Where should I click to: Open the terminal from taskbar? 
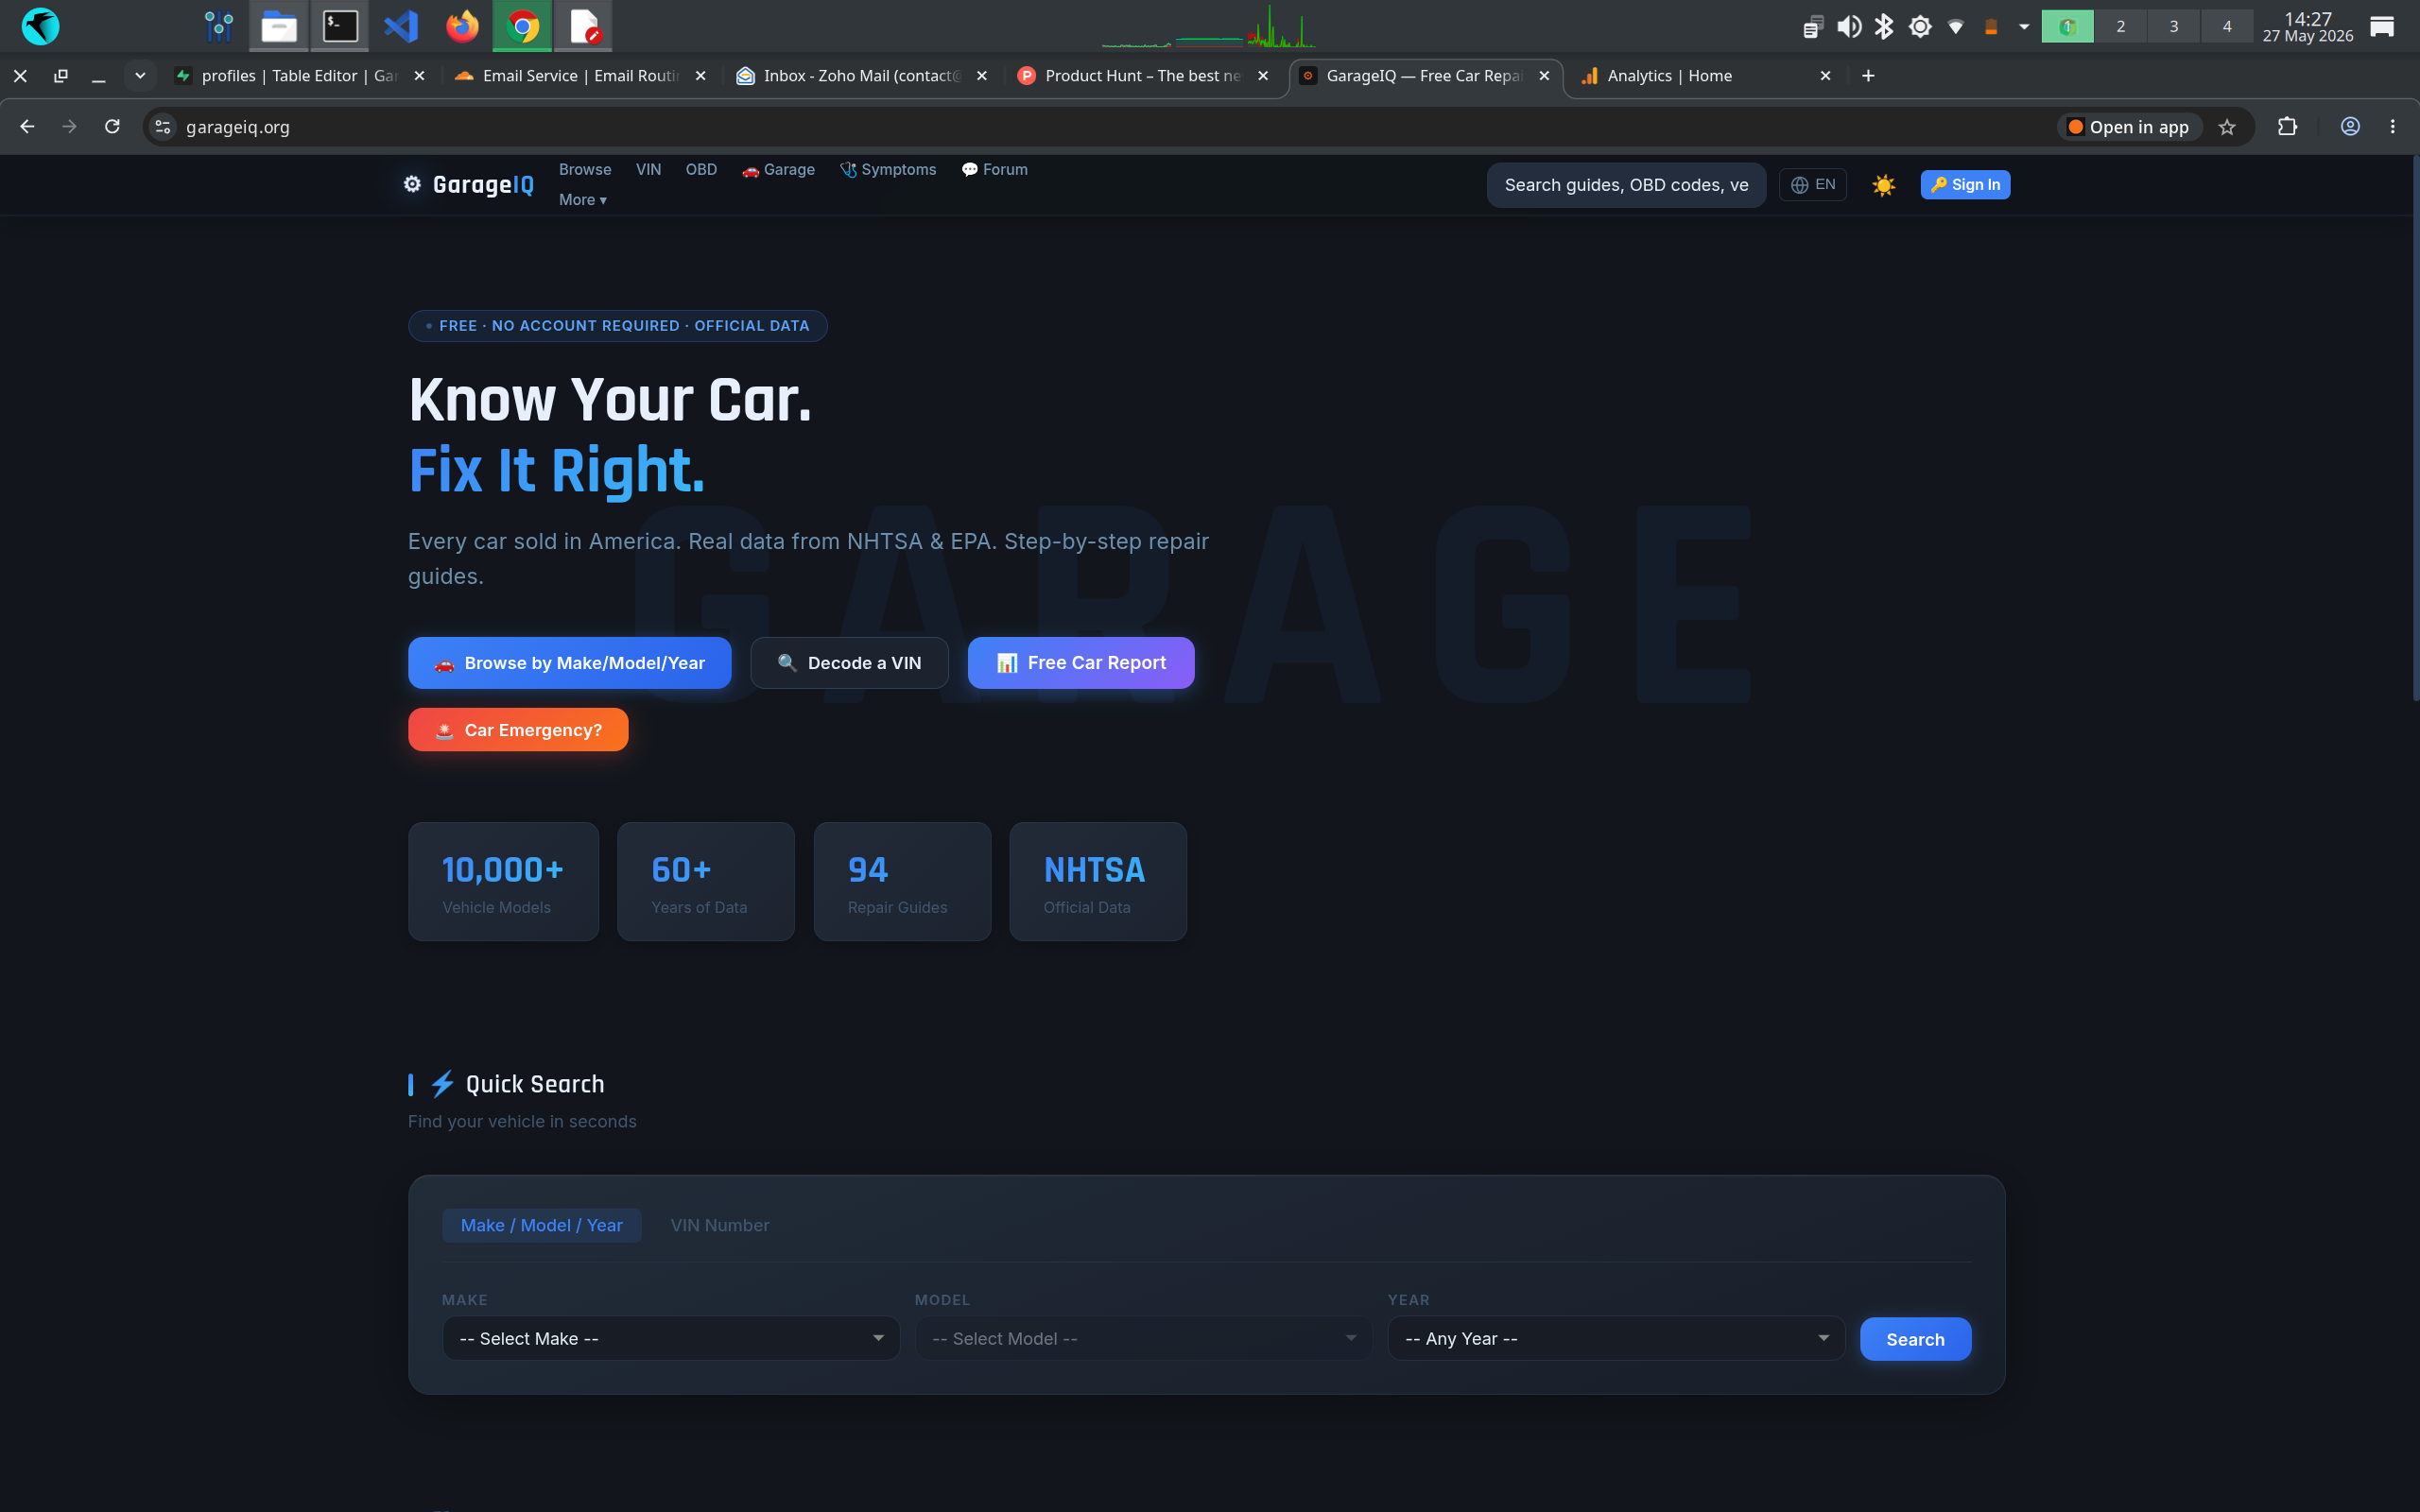(340, 26)
